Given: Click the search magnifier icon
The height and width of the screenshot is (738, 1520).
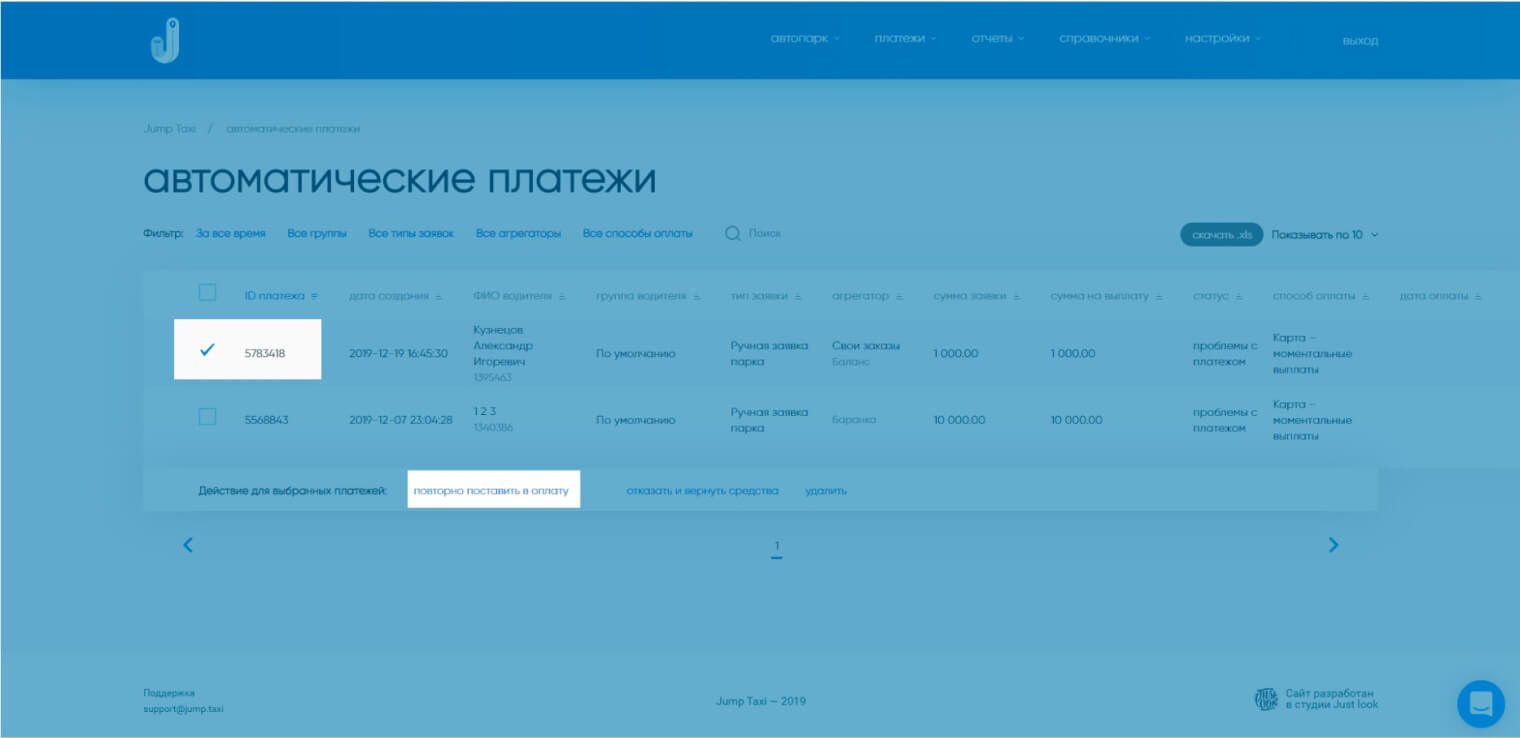Looking at the screenshot, I should click(733, 233).
